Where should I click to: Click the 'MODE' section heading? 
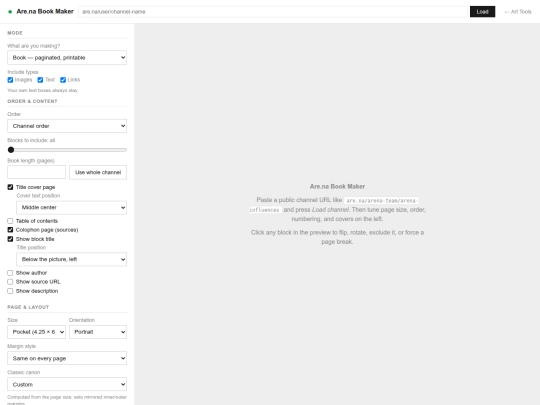point(15,33)
